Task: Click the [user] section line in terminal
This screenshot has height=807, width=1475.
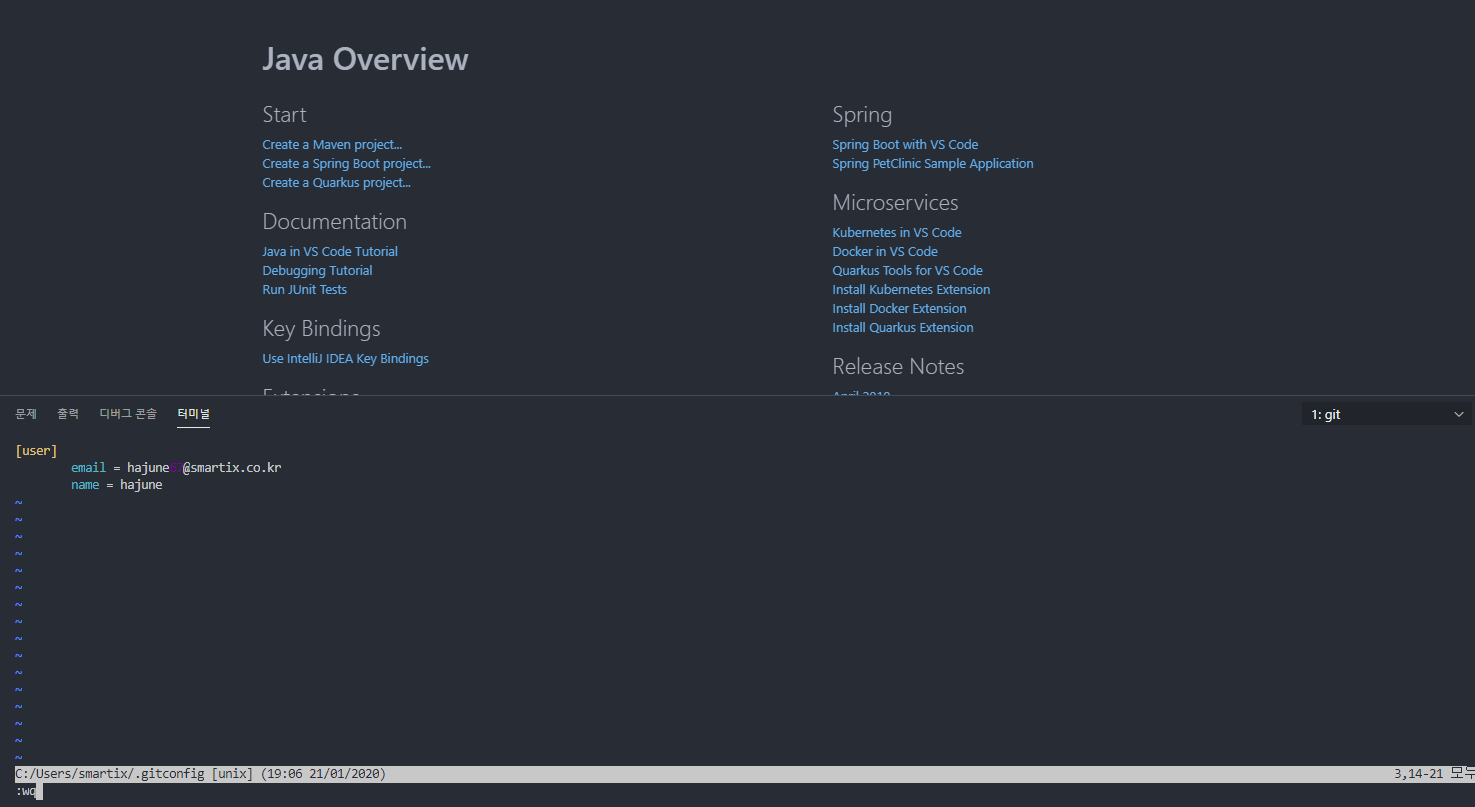Action: (x=36, y=451)
